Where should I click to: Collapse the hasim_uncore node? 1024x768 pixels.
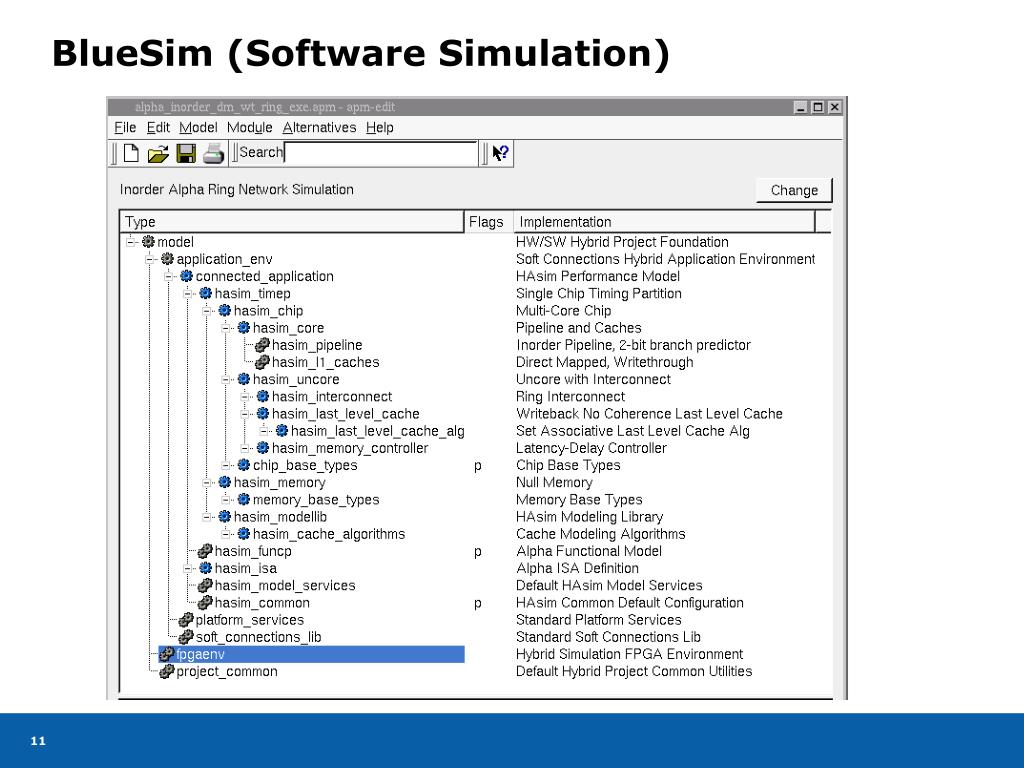point(225,379)
